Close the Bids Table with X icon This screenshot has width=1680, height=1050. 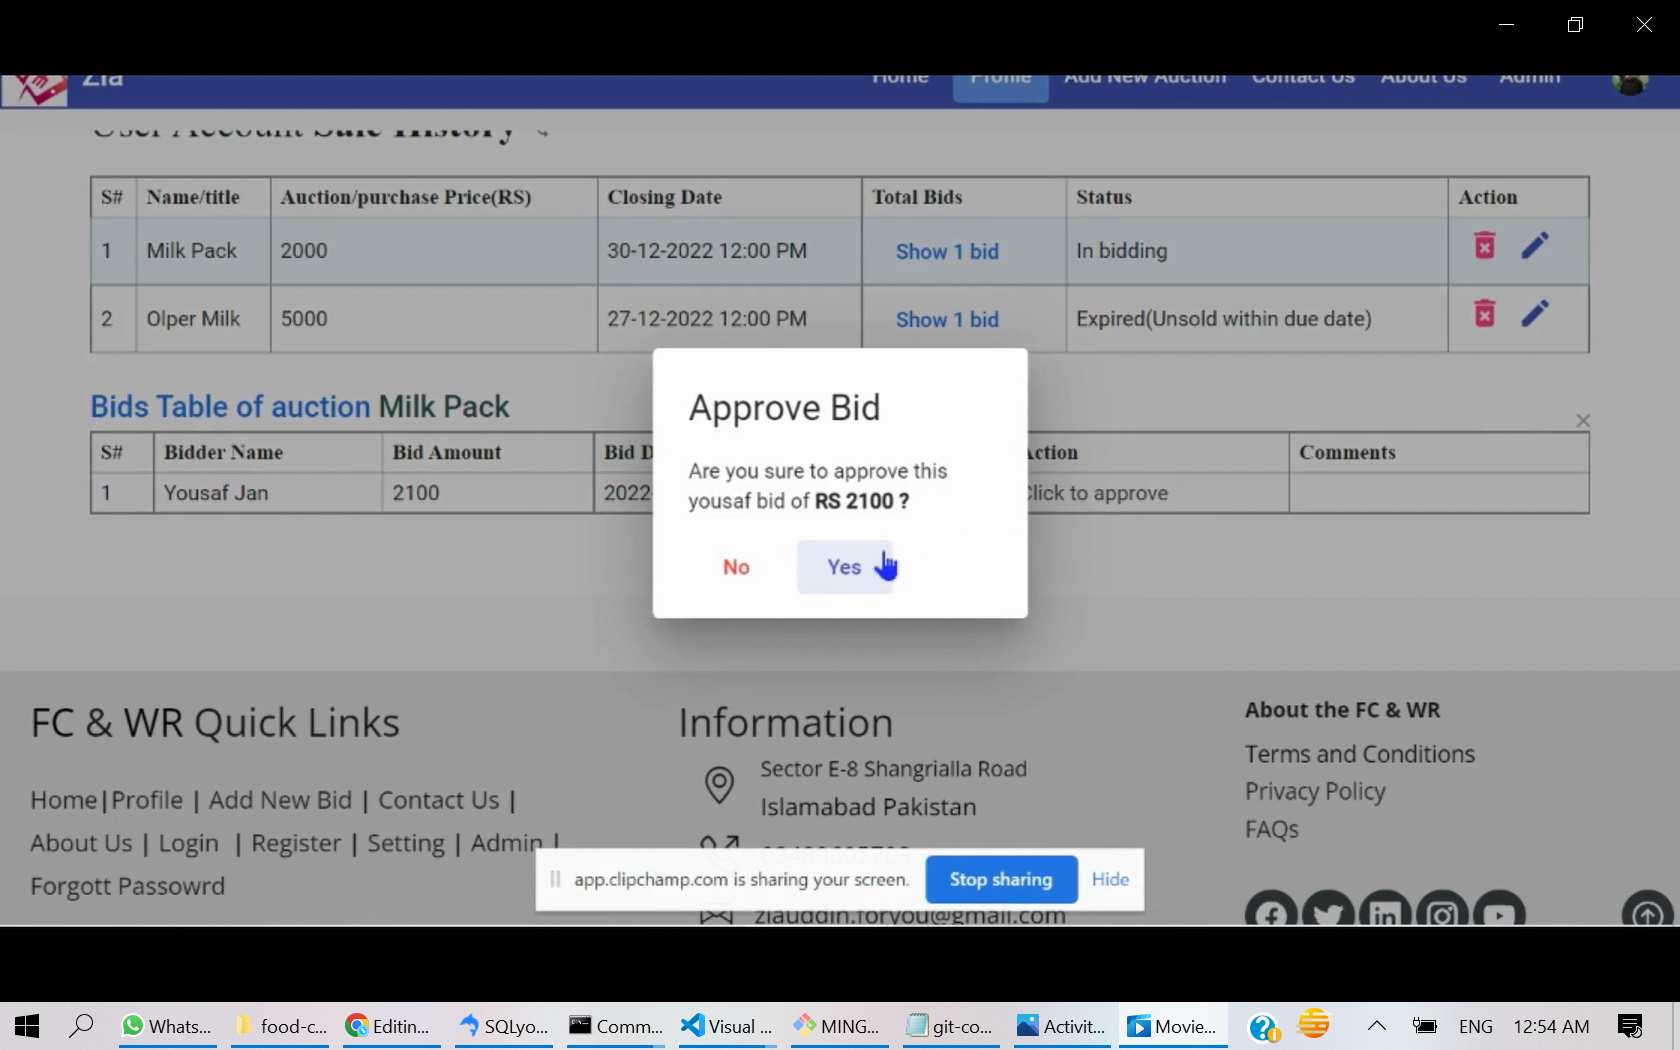coord(1583,421)
